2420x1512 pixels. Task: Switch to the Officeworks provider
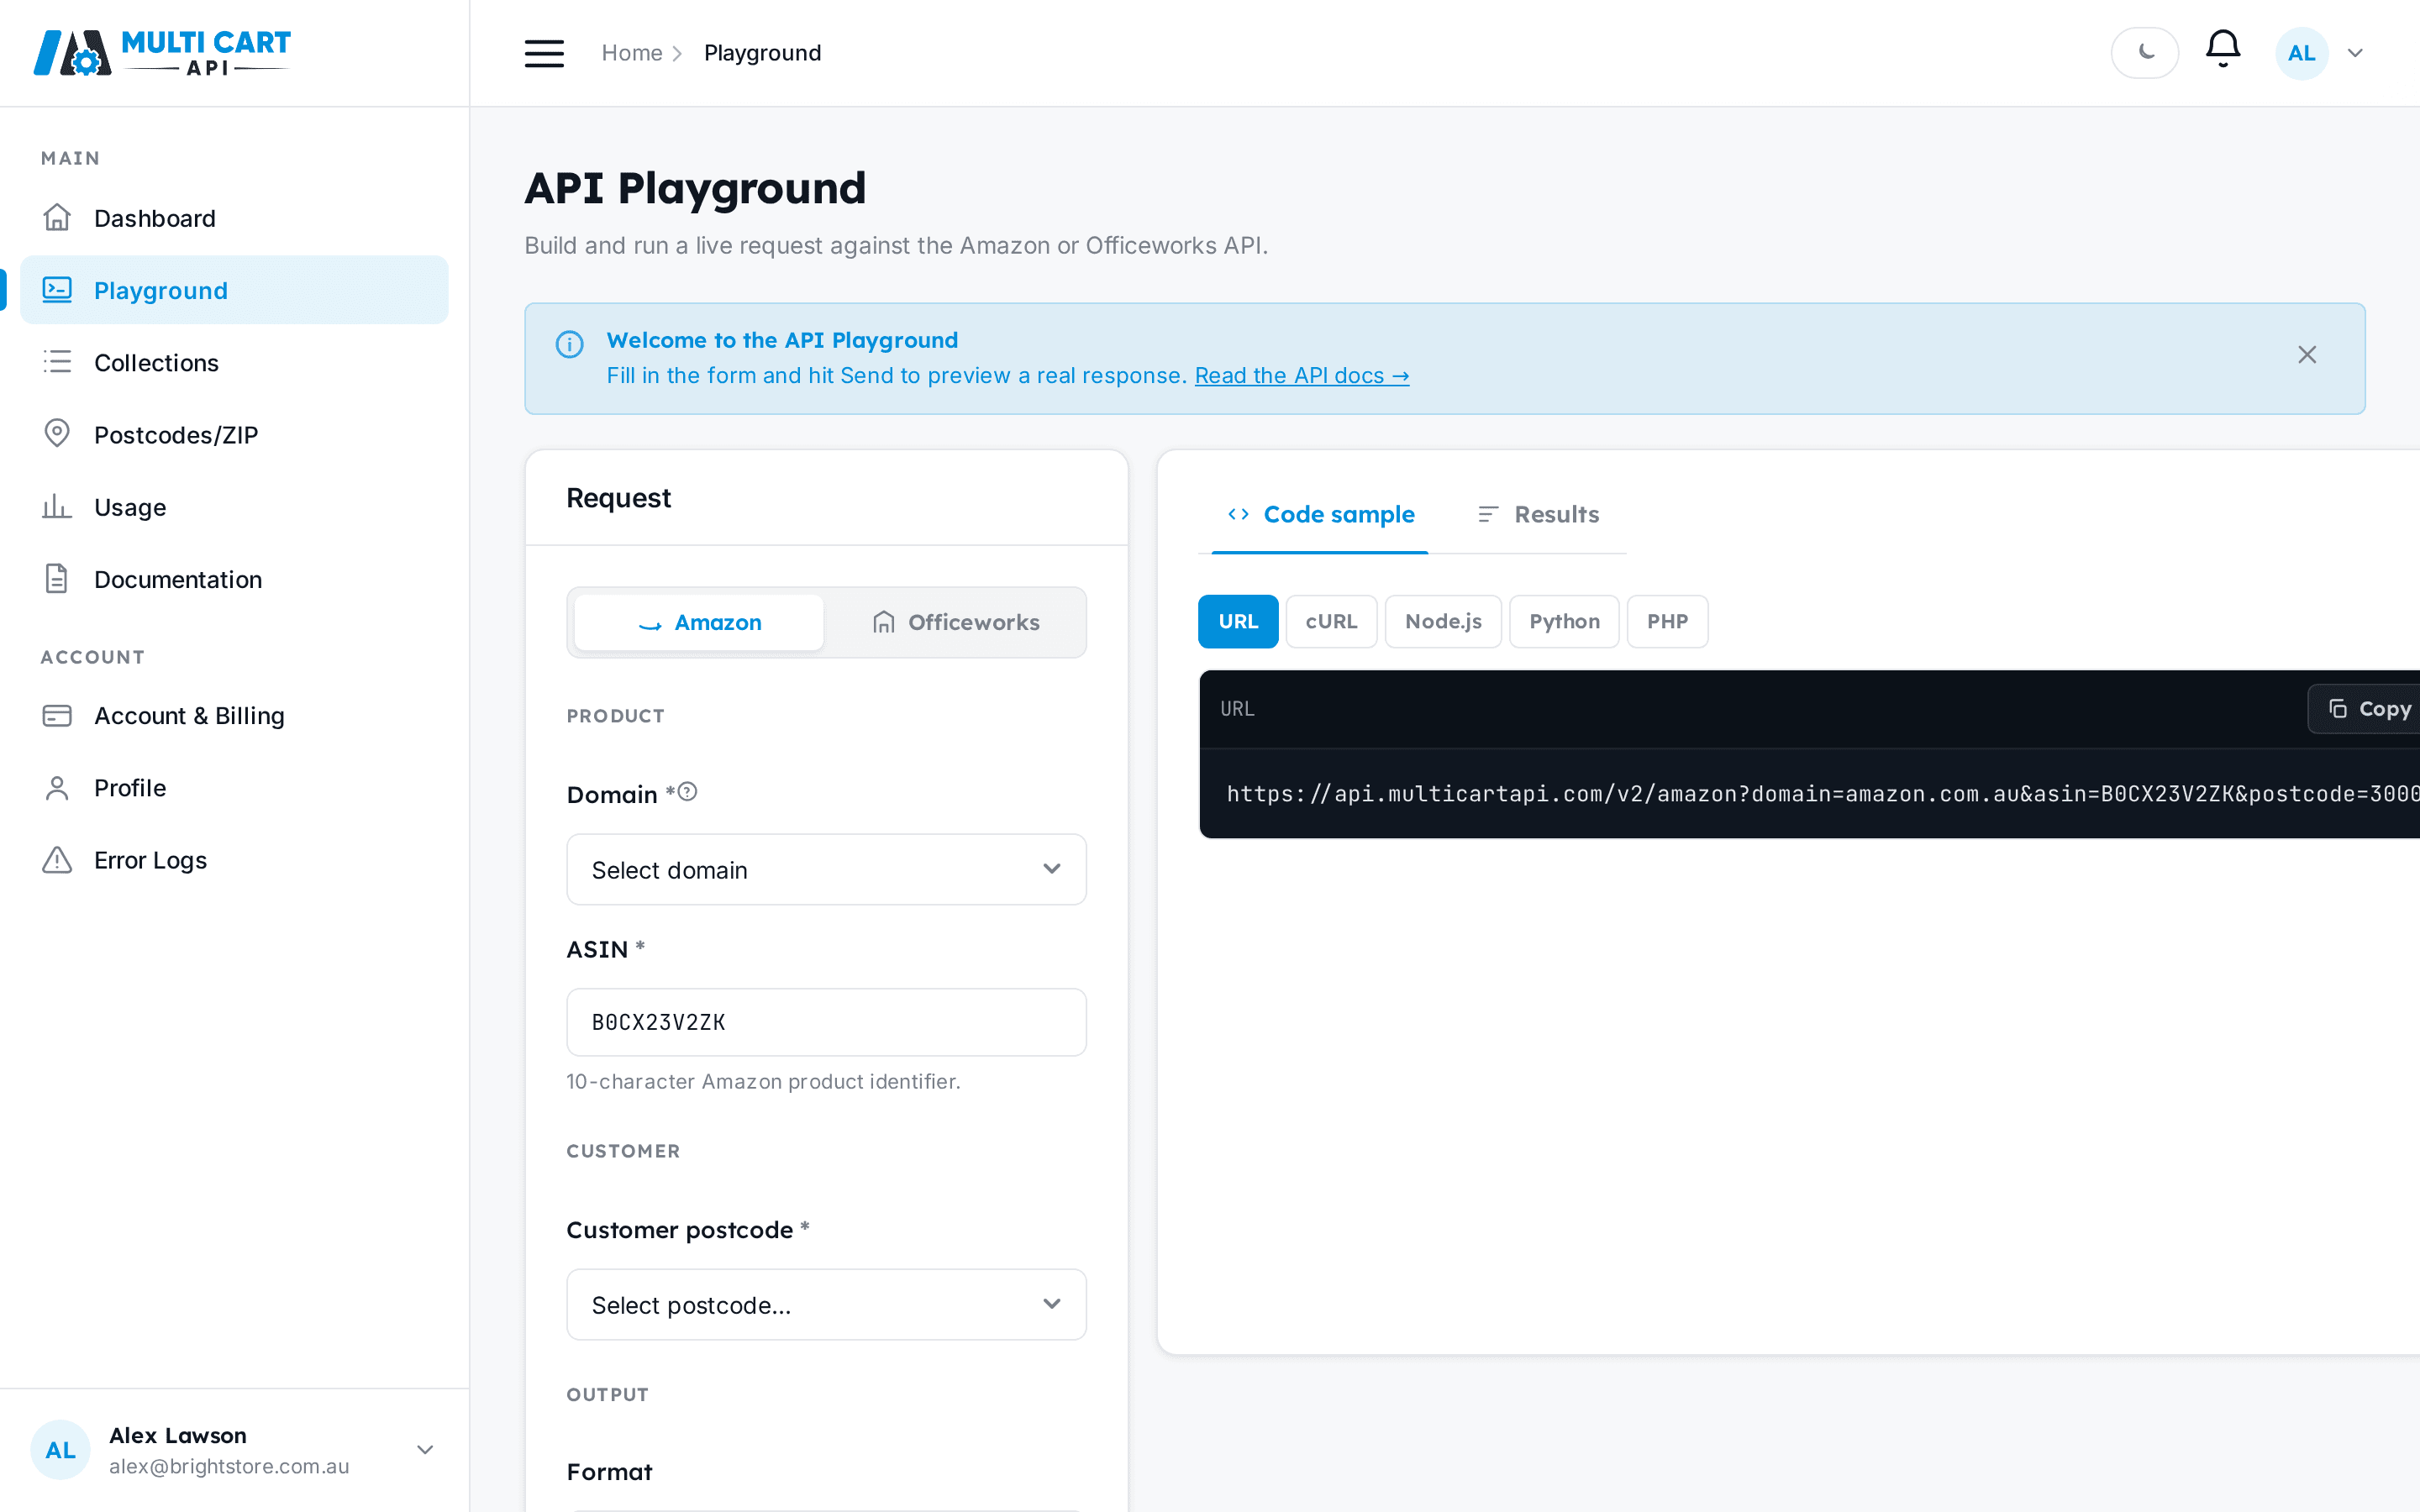pos(955,622)
